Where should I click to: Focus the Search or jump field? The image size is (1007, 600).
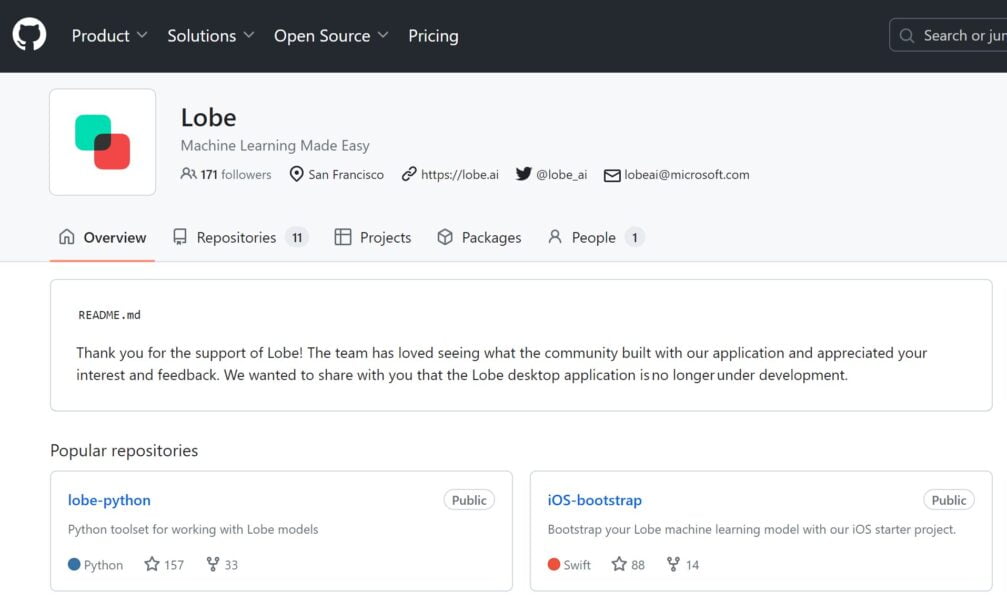coord(948,35)
